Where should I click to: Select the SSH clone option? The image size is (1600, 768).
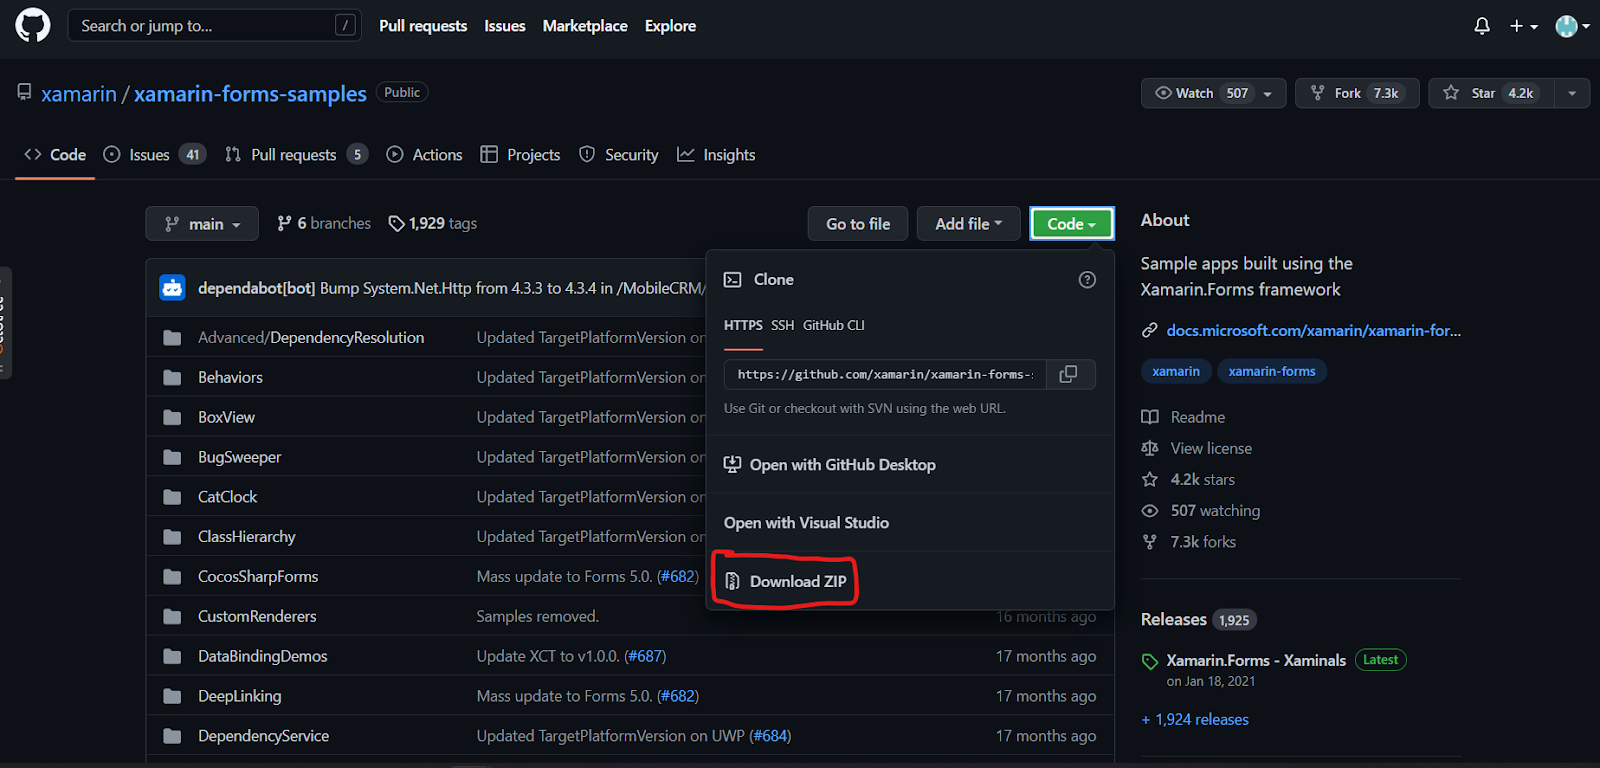[x=783, y=326]
